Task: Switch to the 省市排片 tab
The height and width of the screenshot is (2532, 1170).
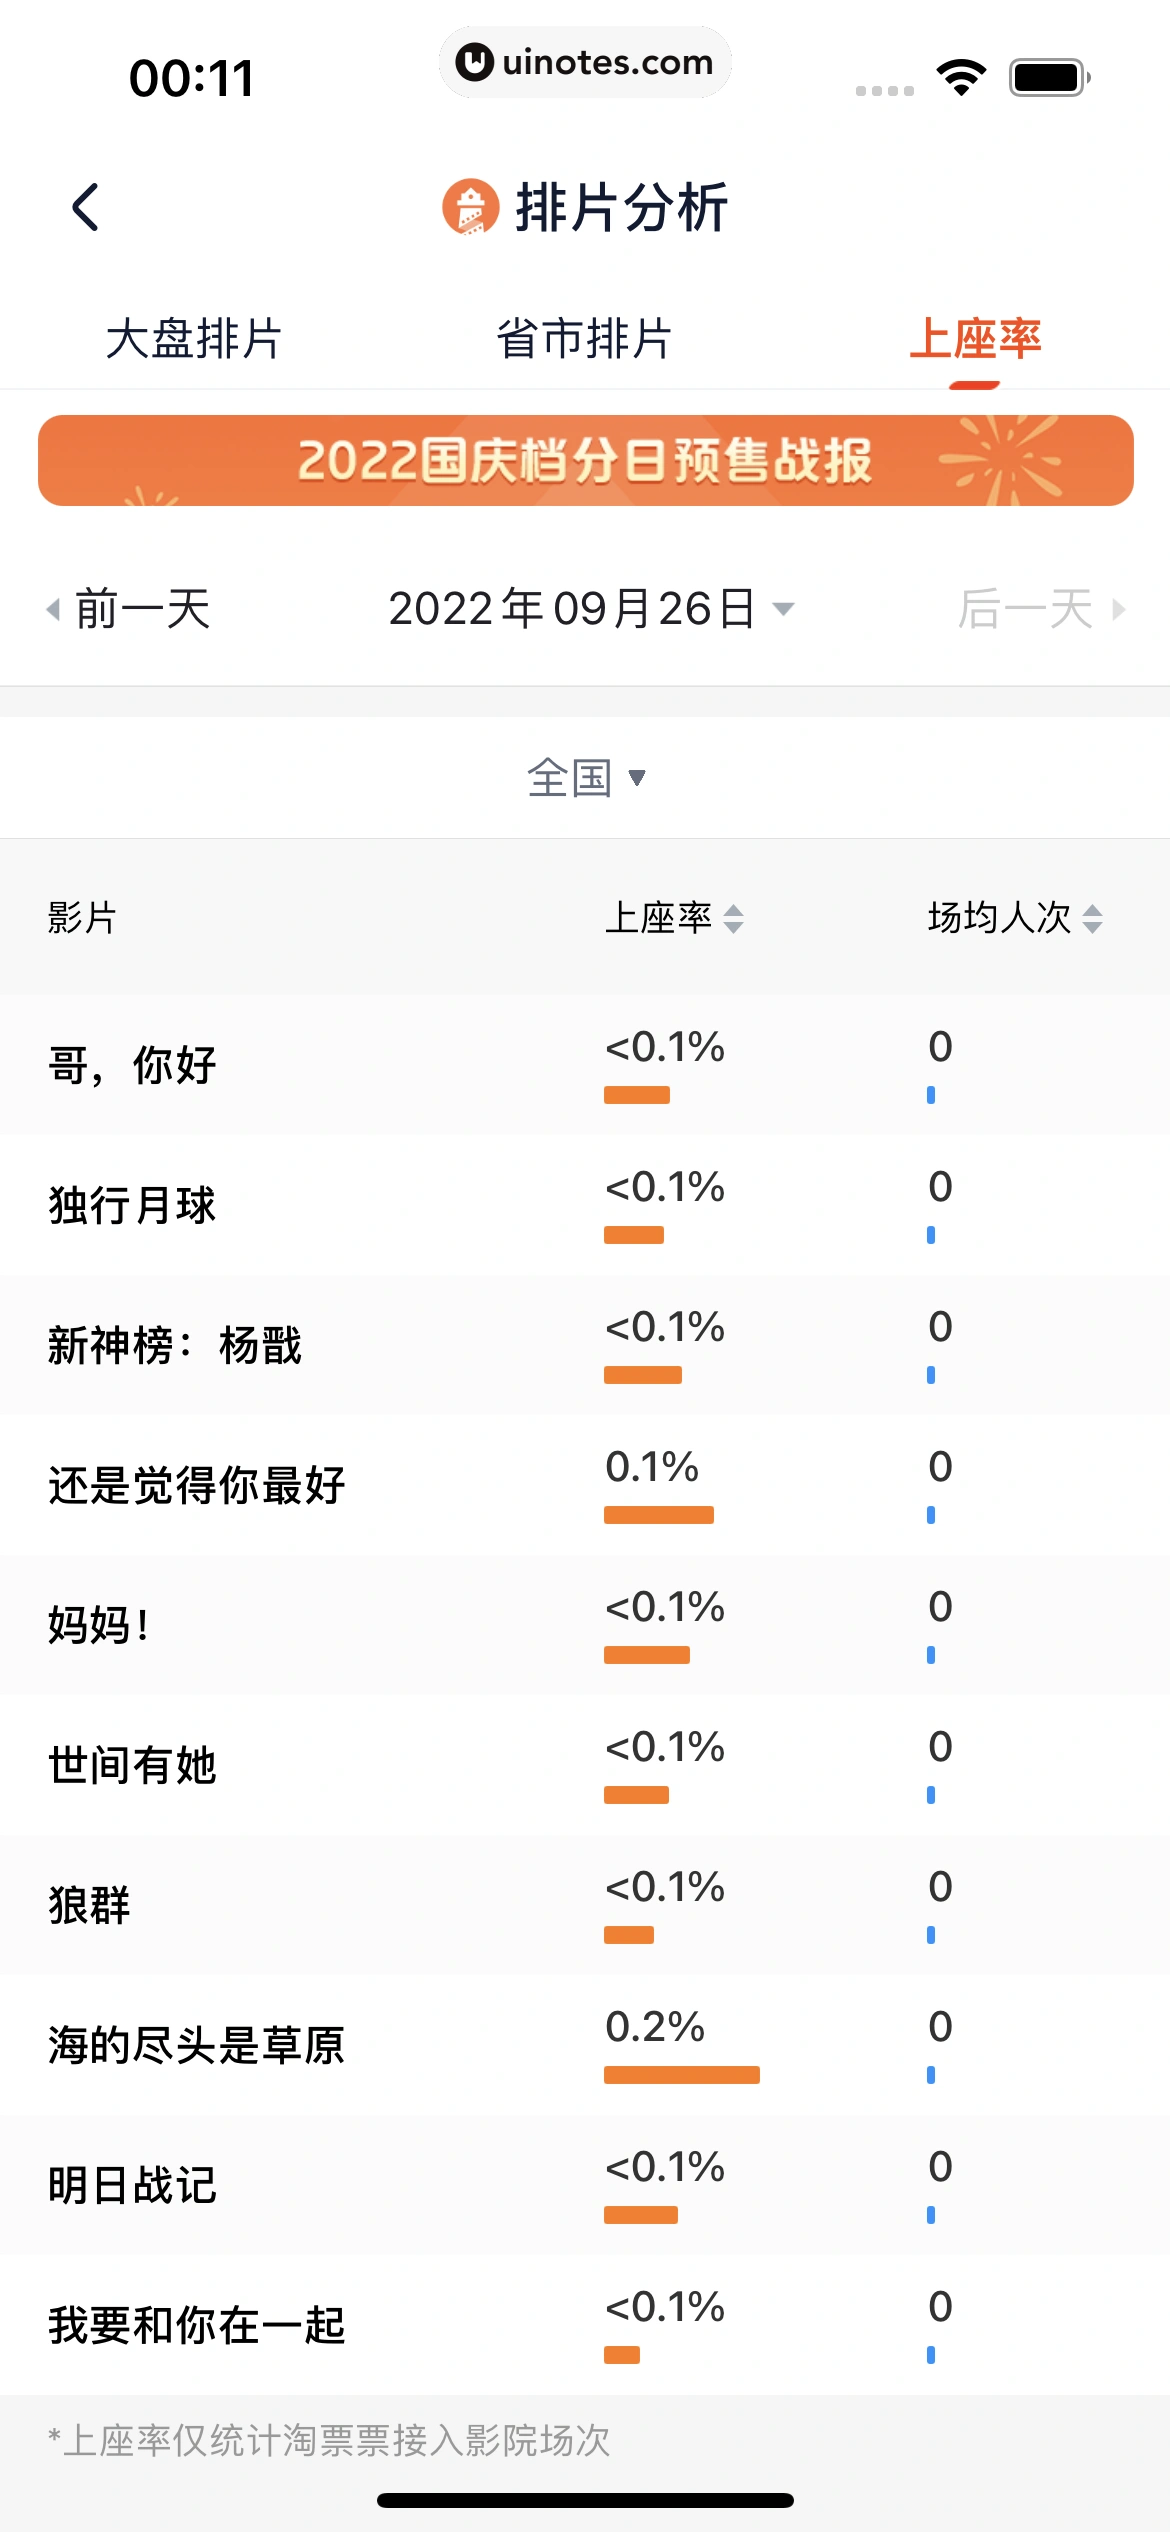Action: pyautogui.click(x=584, y=339)
